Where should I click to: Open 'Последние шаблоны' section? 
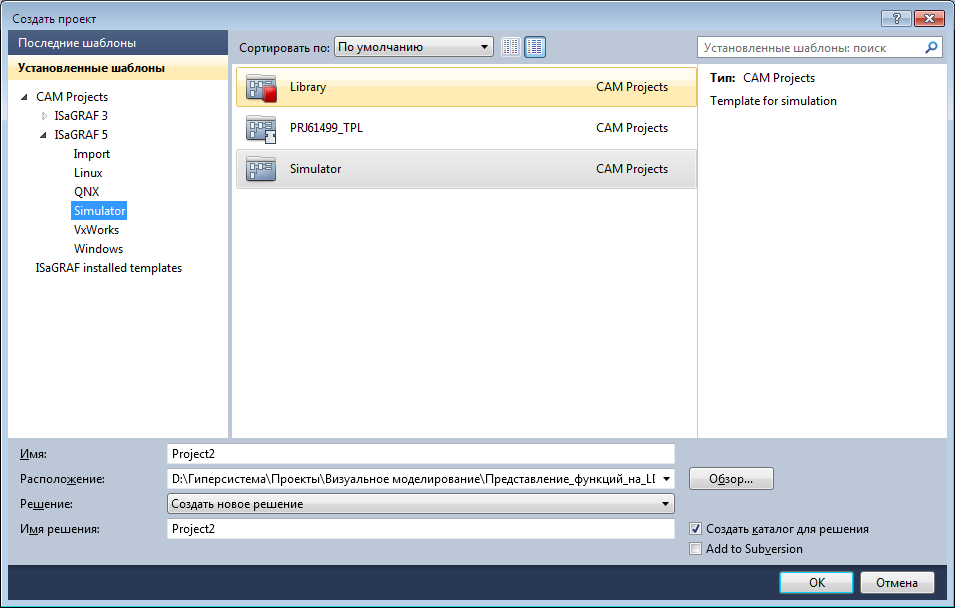click(118, 43)
